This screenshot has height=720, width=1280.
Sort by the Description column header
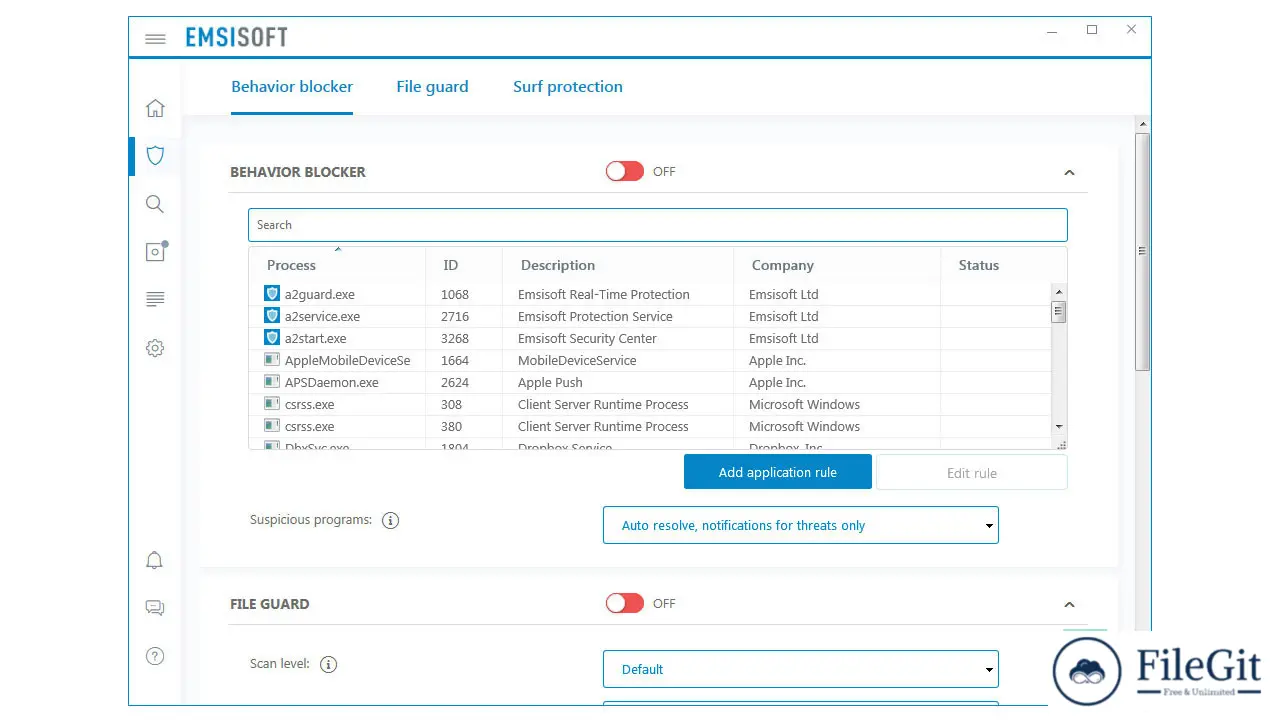pos(618,265)
